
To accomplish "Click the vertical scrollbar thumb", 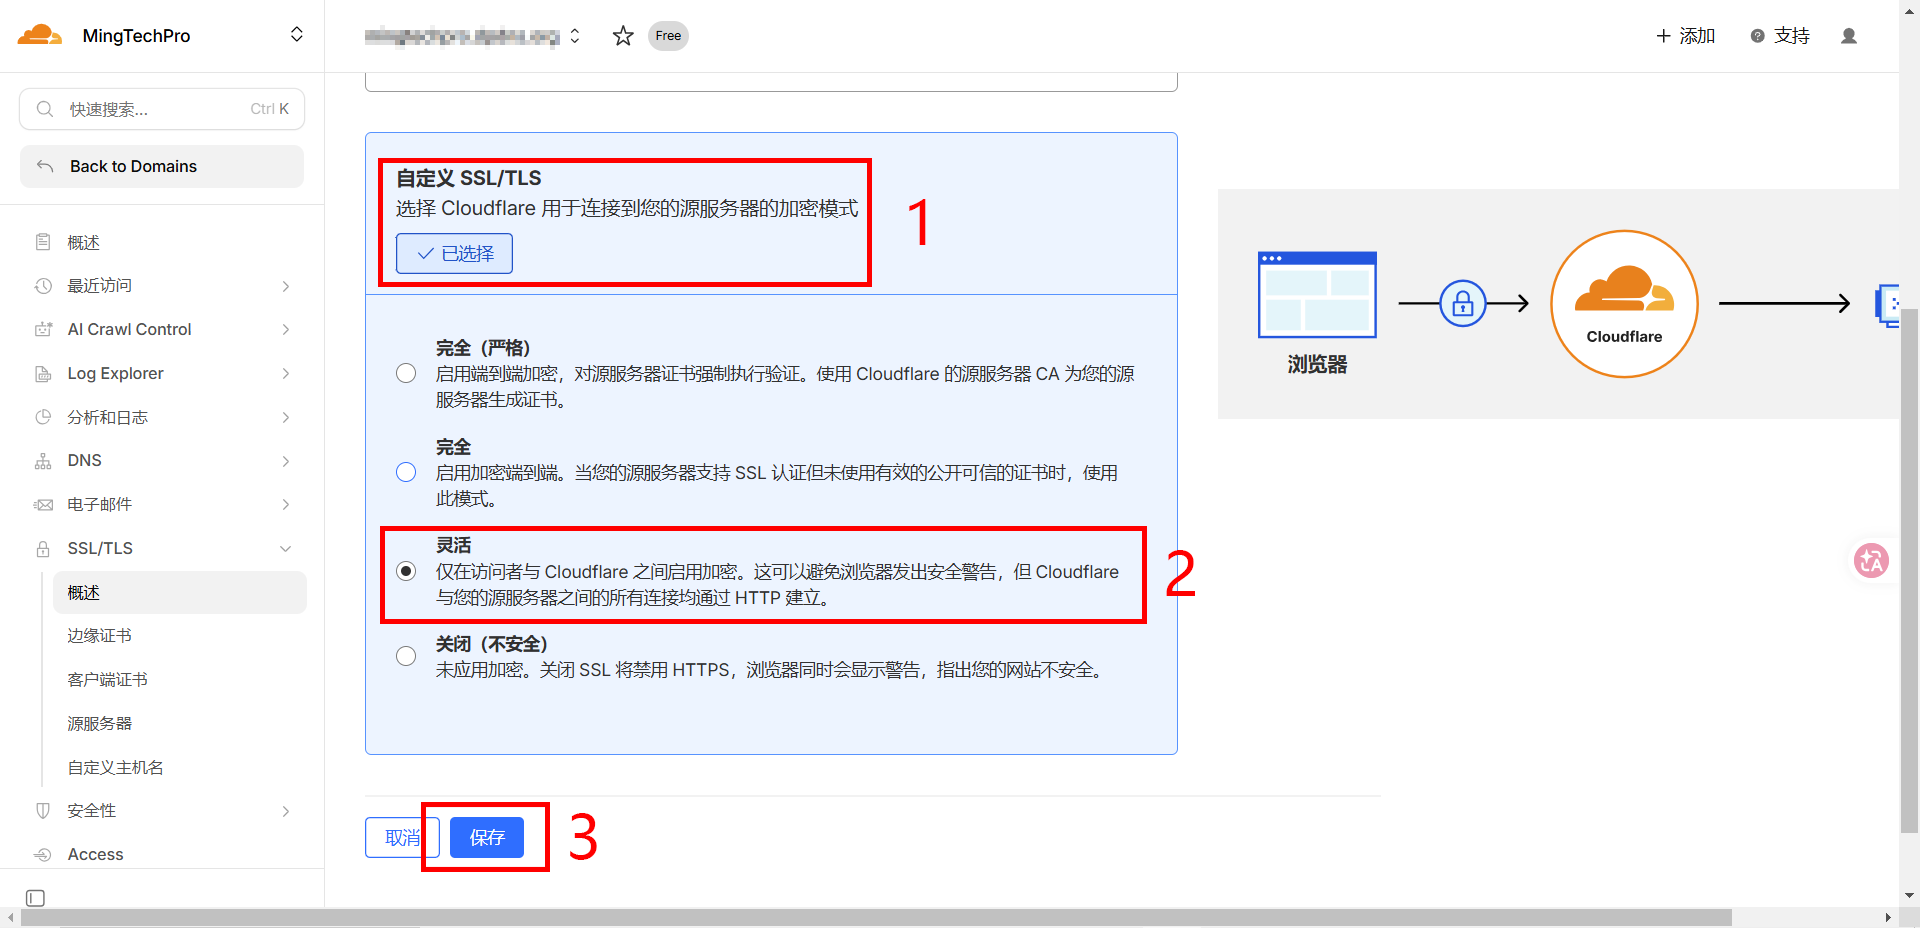I will pyautogui.click(x=1910, y=570).
